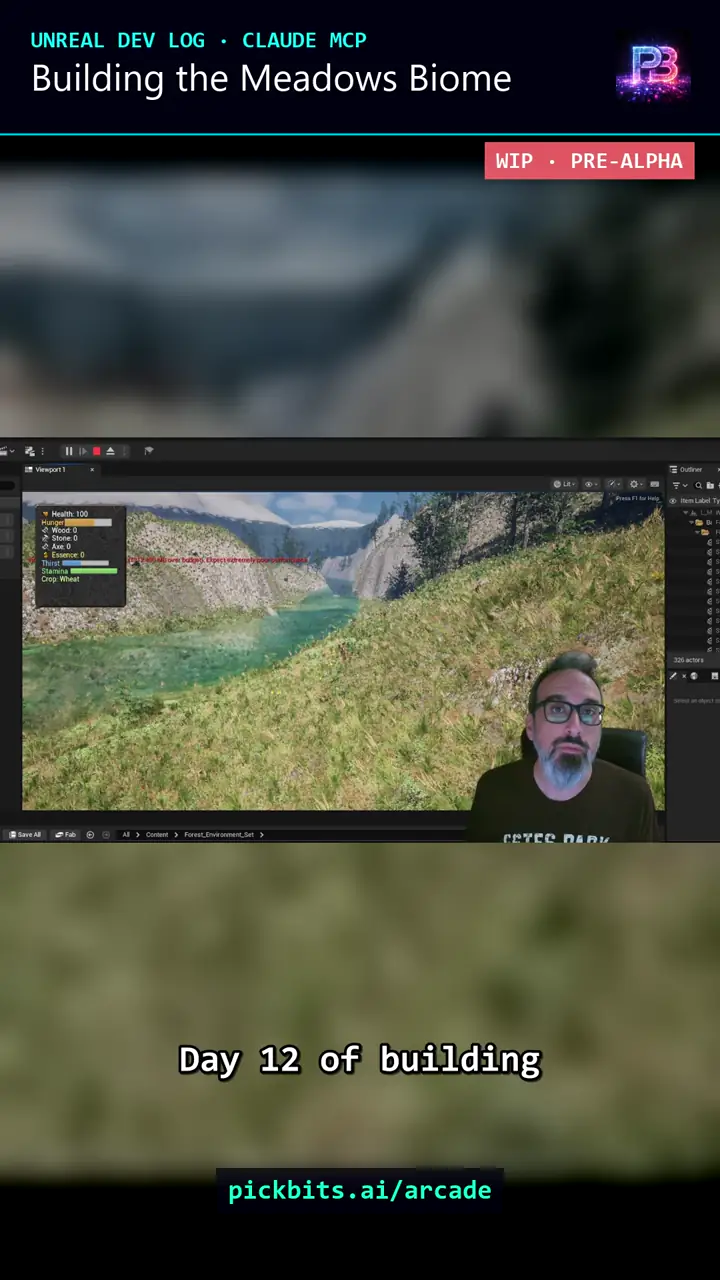This screenshot has width=720, height=1280.
Task: Click the World Settings globe icon
Action: coord(694,676)
